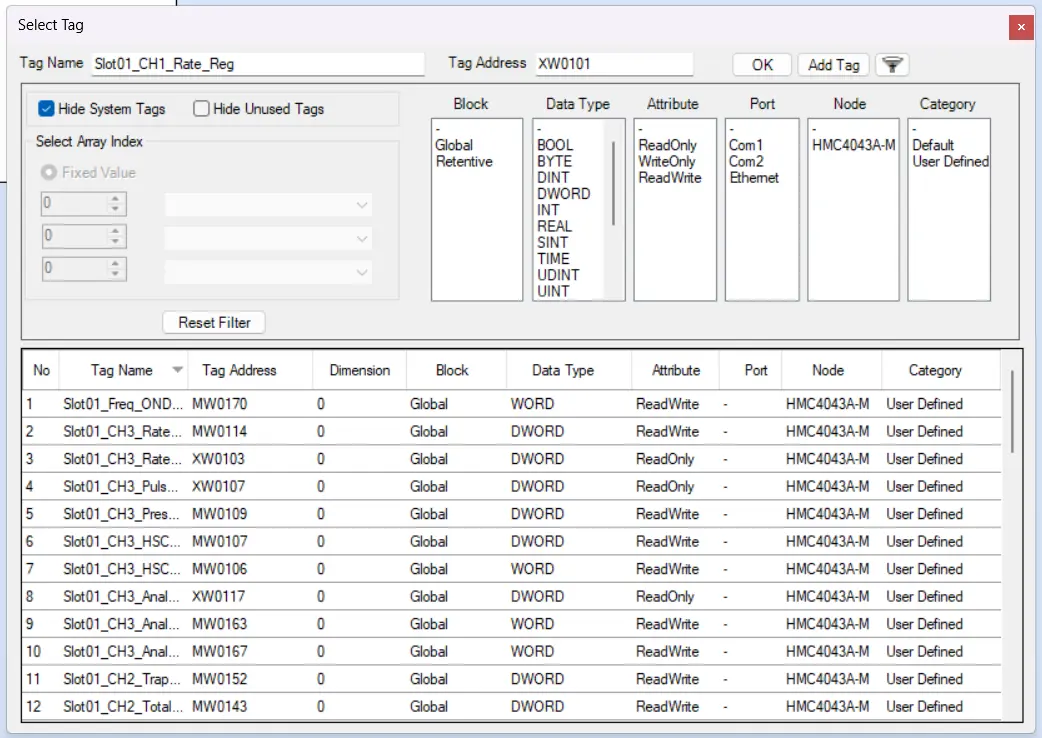Viewport: 1042px width, 738px height.
Task: Select BOOL in Data Type filter
Action: (555, 145)
